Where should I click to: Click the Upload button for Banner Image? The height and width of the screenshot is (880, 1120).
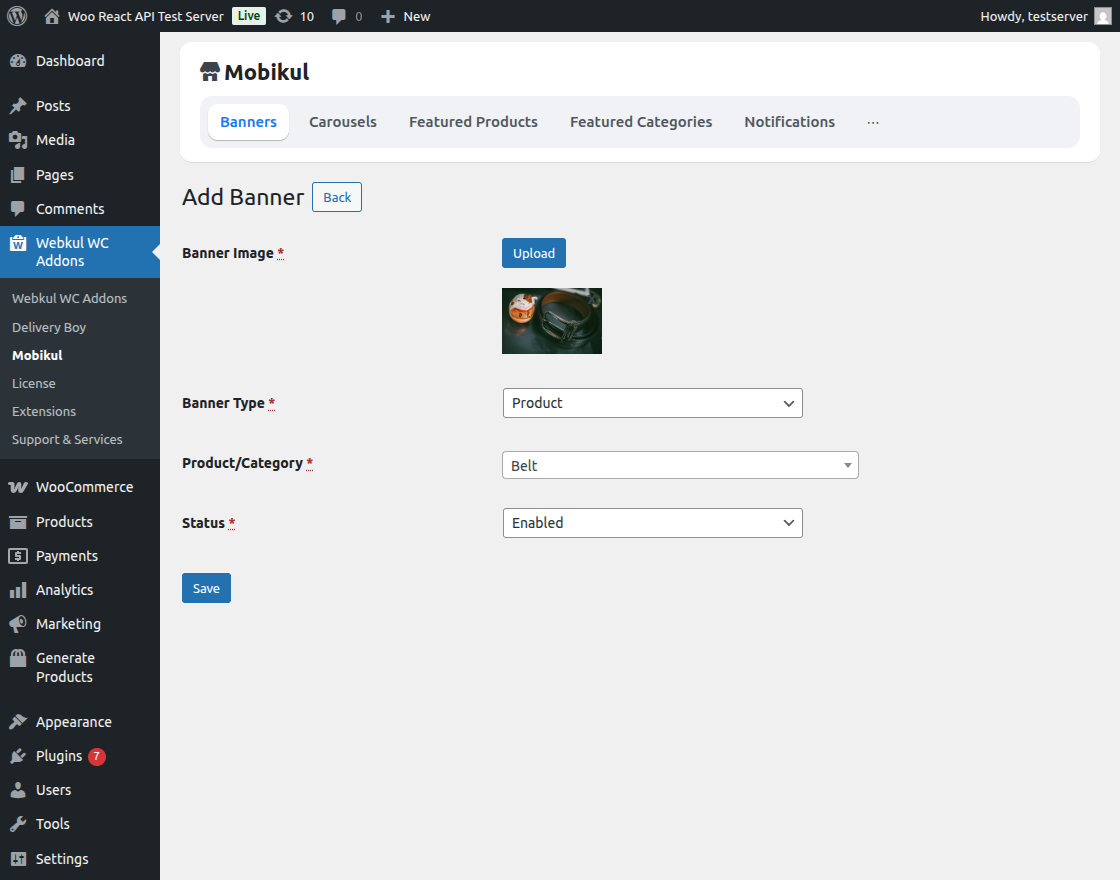(533, 253)
